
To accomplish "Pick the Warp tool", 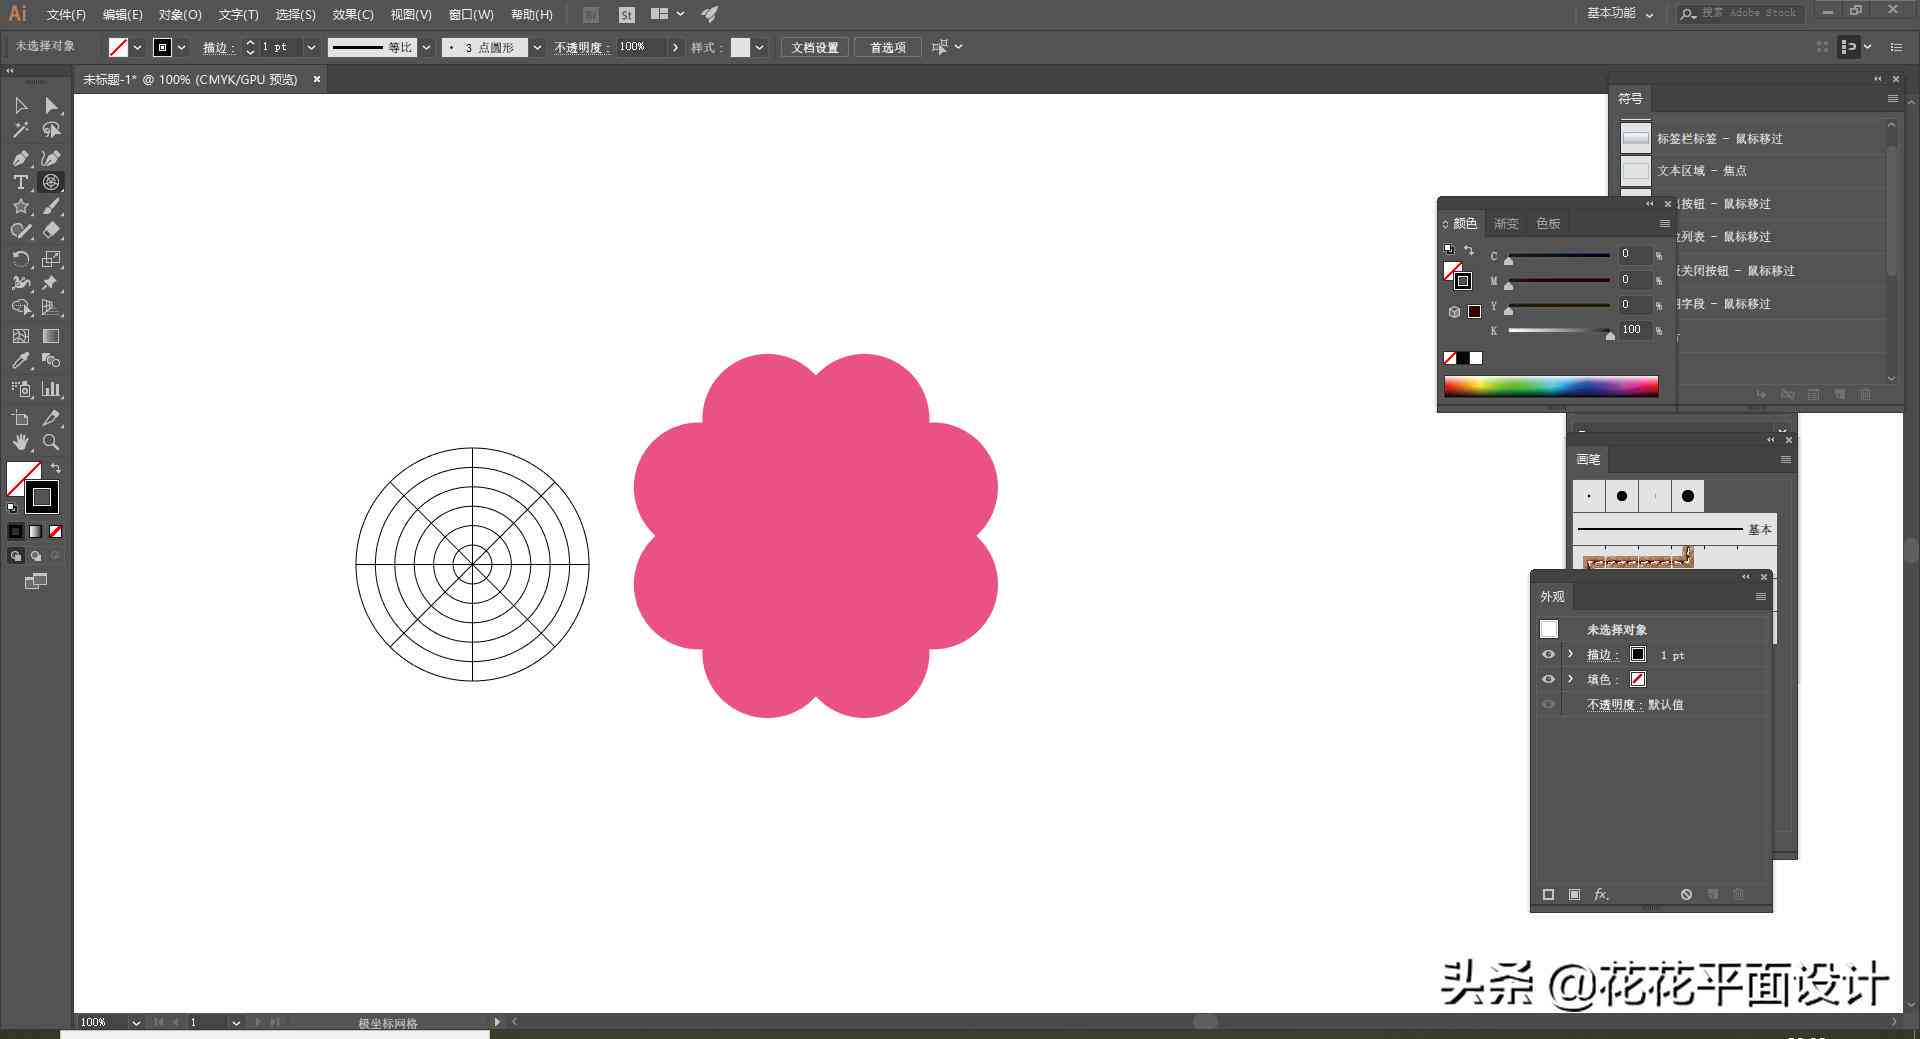I will click(x=20, y=283).
